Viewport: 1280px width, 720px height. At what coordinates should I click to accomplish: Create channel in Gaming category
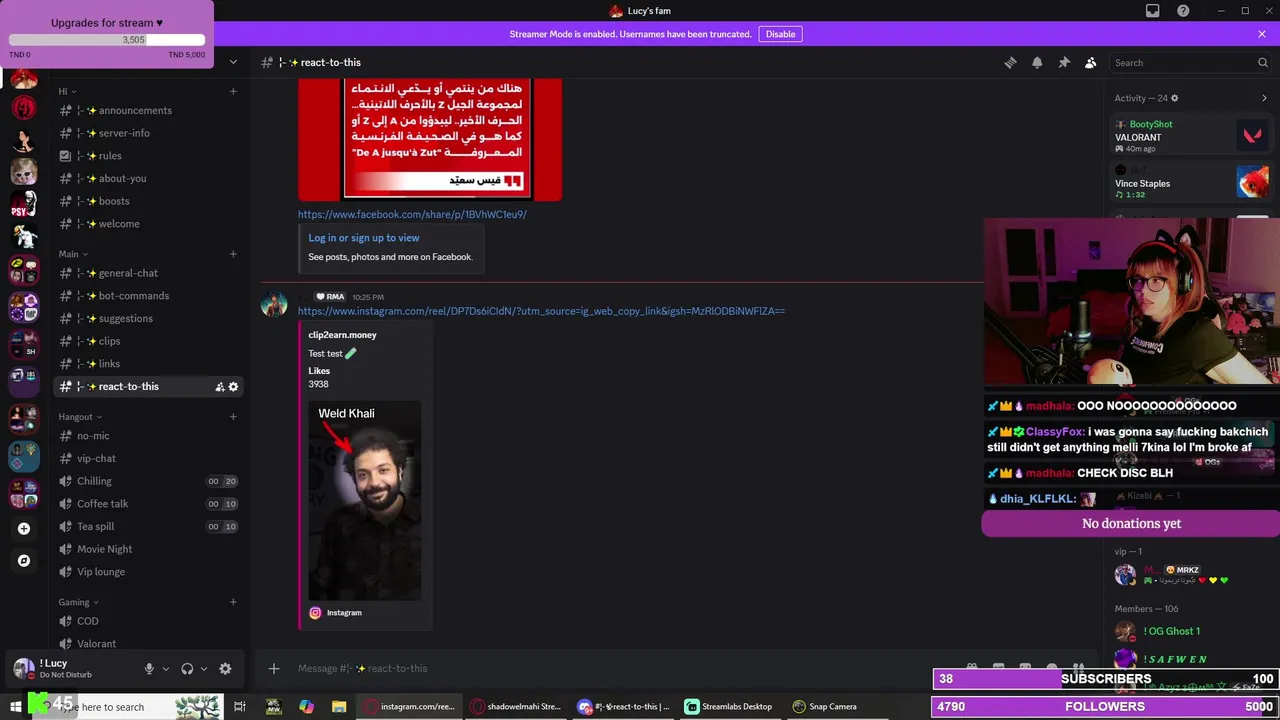[x=233, y=602]
